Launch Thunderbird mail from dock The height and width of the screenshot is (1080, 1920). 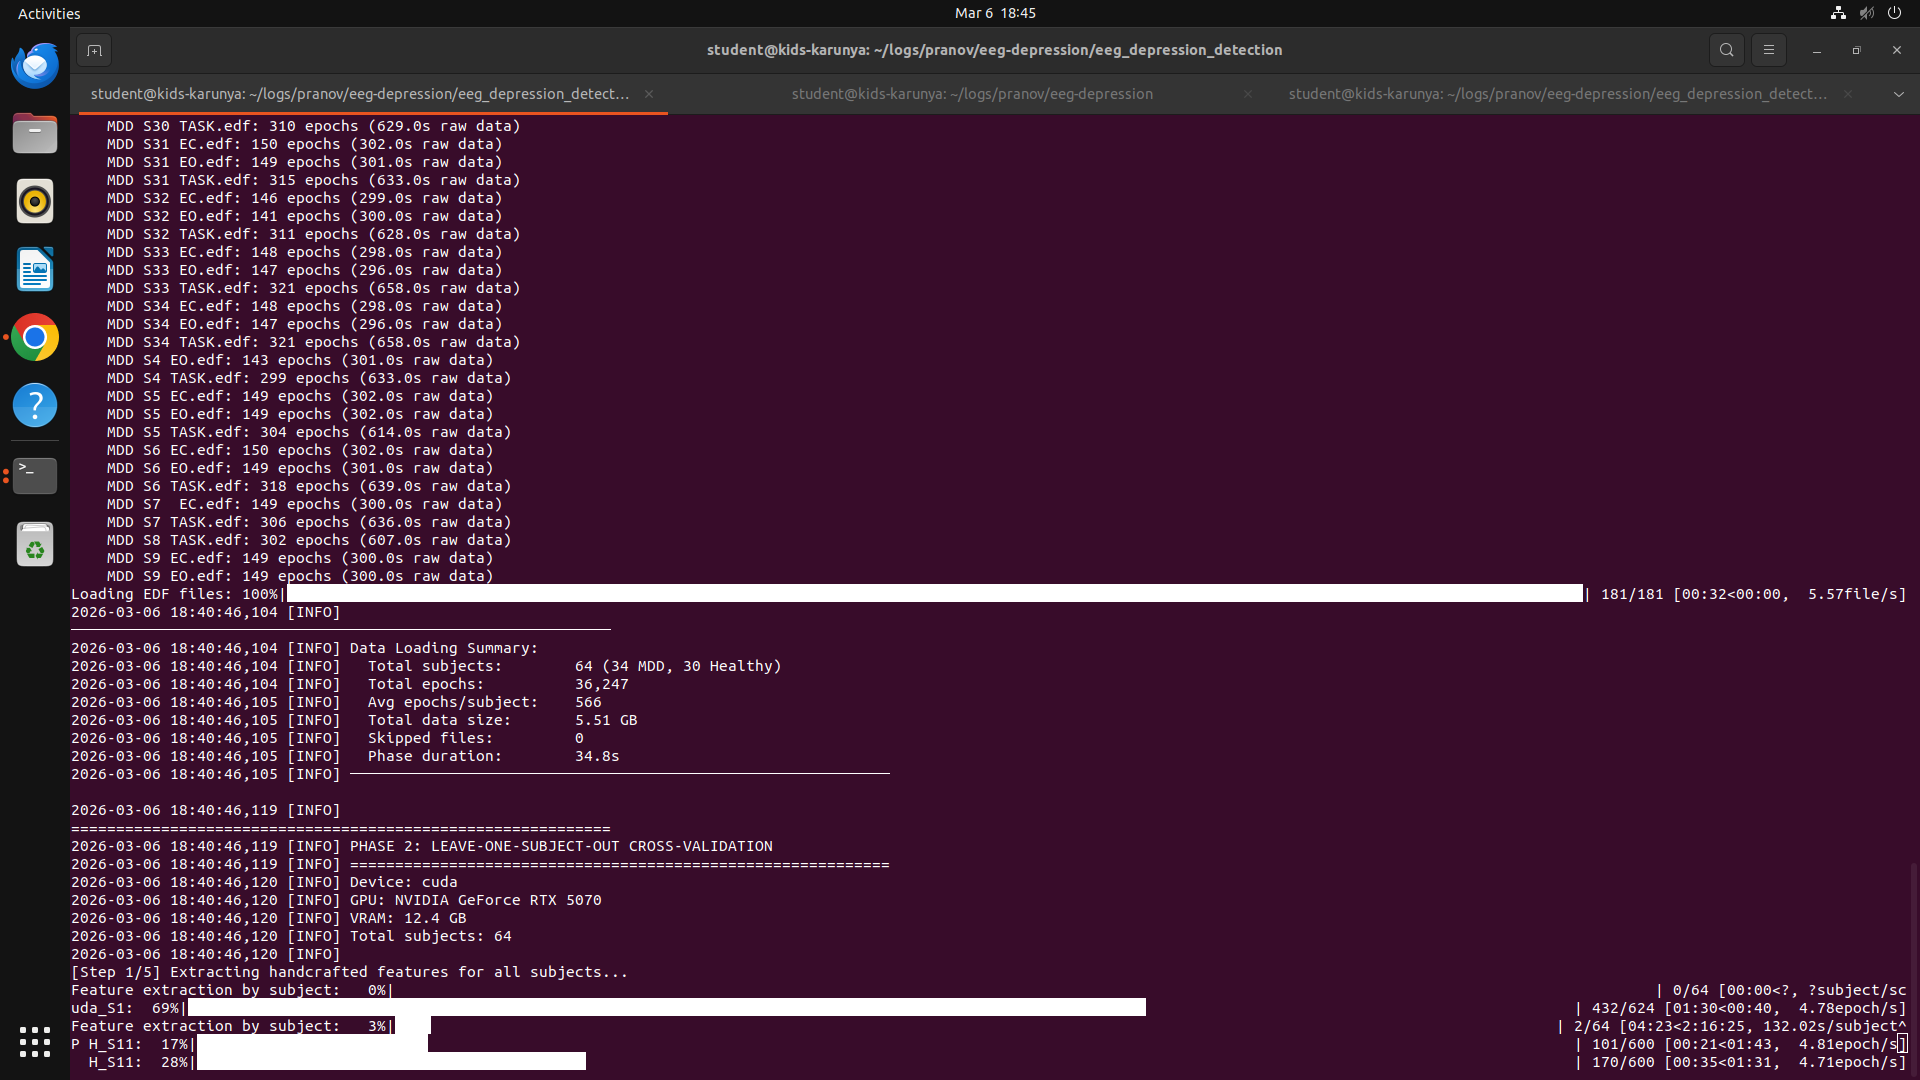coord(35,66)
